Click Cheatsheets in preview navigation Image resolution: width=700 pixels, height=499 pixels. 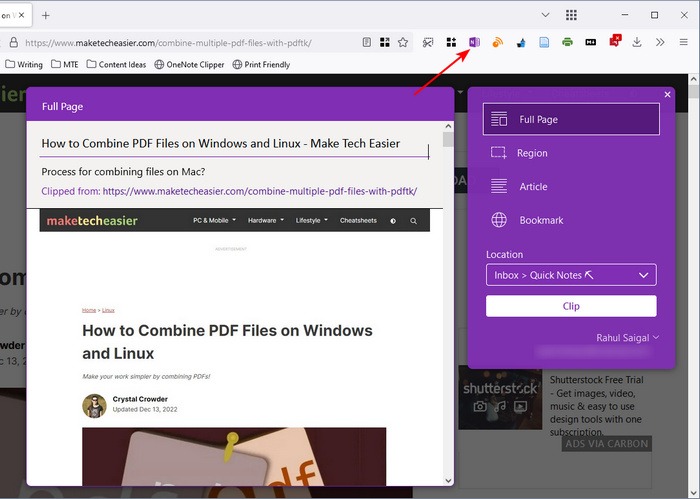[358, 220]
